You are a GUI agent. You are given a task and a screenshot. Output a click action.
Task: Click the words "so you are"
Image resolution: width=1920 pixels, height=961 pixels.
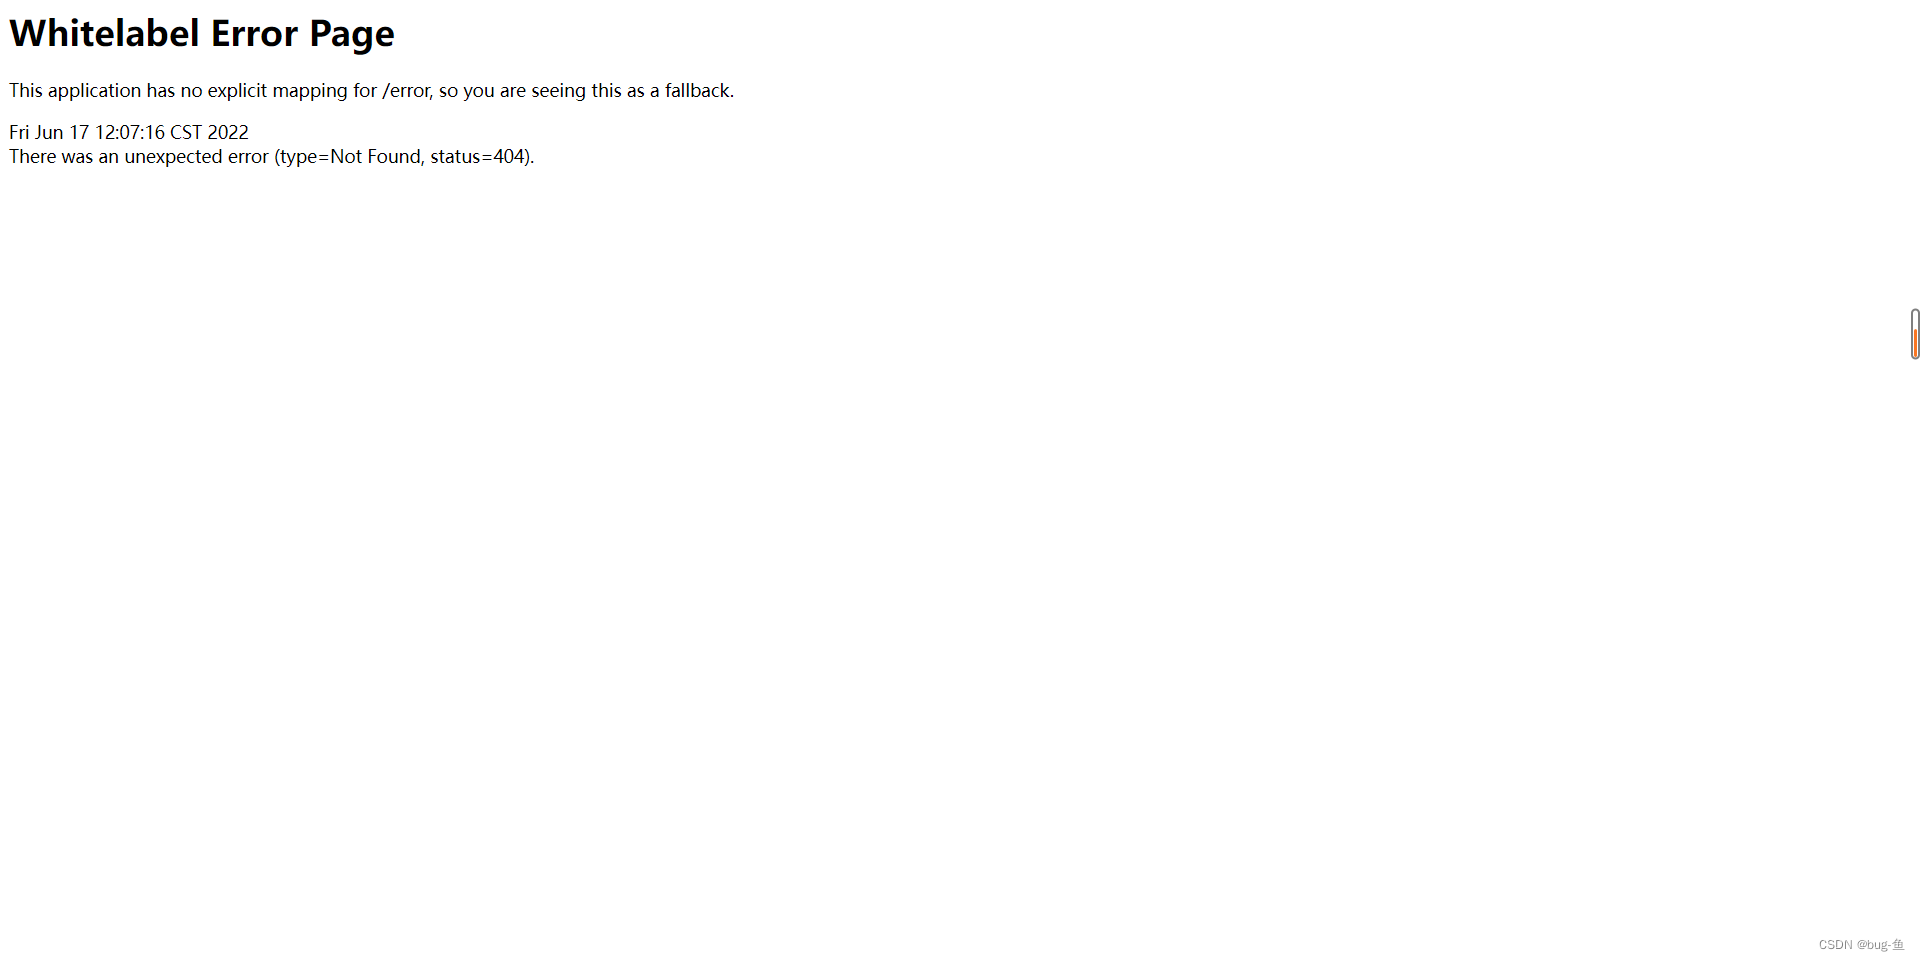point(482,91)
